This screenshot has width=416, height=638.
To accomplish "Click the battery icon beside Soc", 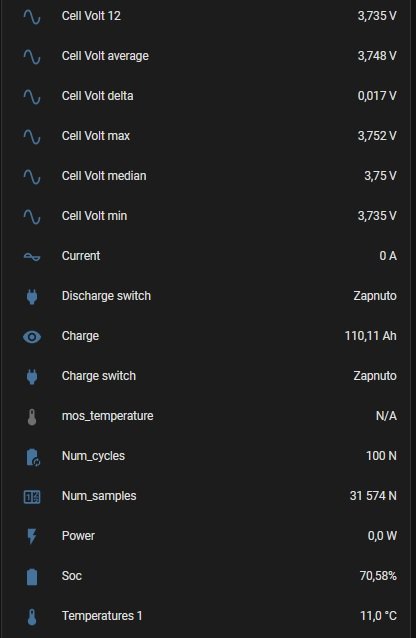I will coord(32,577).
